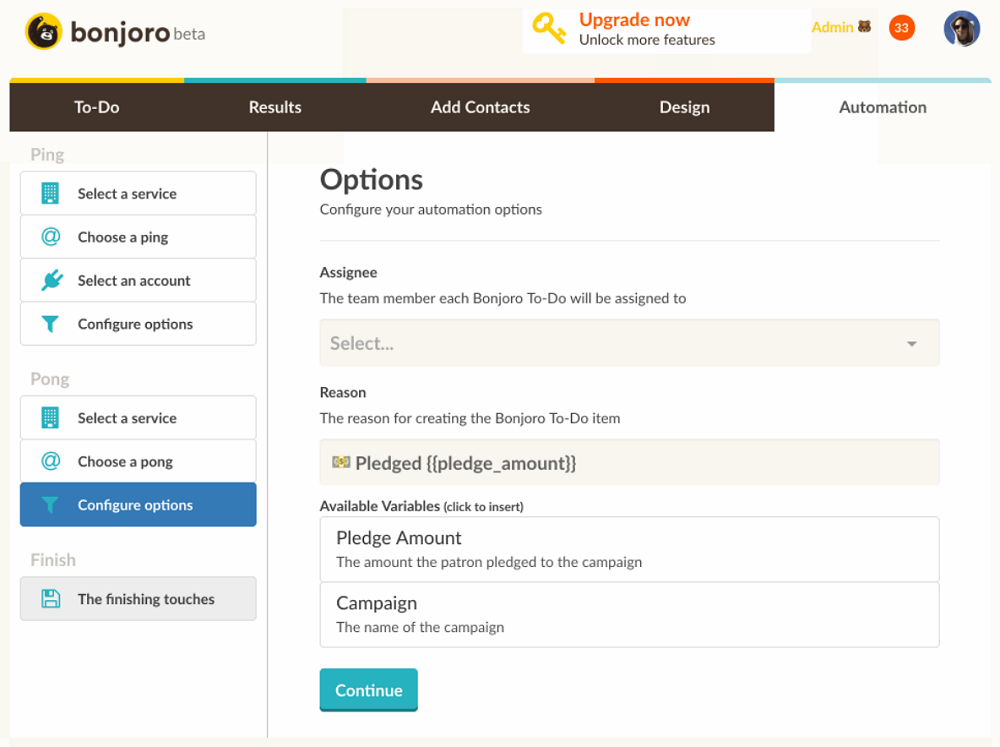
Task: Click the building icon in Ping Select a service
Action: (50, 193)
